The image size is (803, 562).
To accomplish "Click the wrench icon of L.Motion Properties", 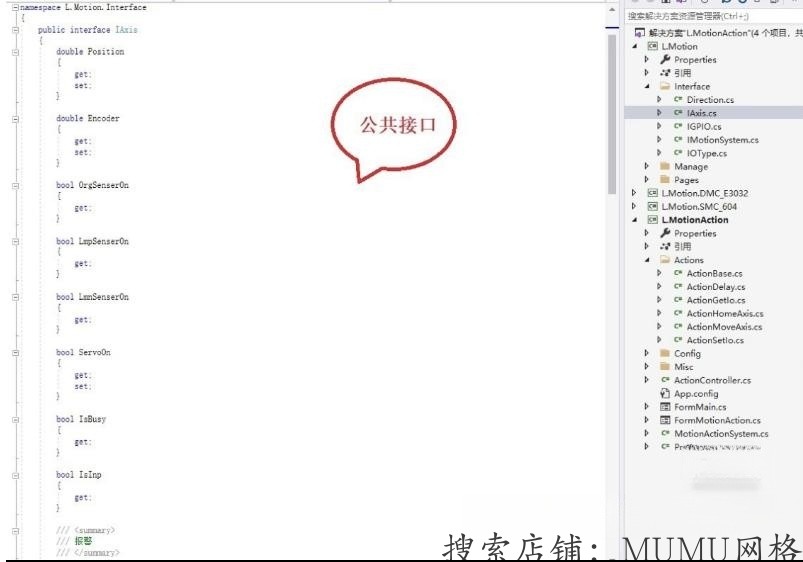I will point(665,59).
